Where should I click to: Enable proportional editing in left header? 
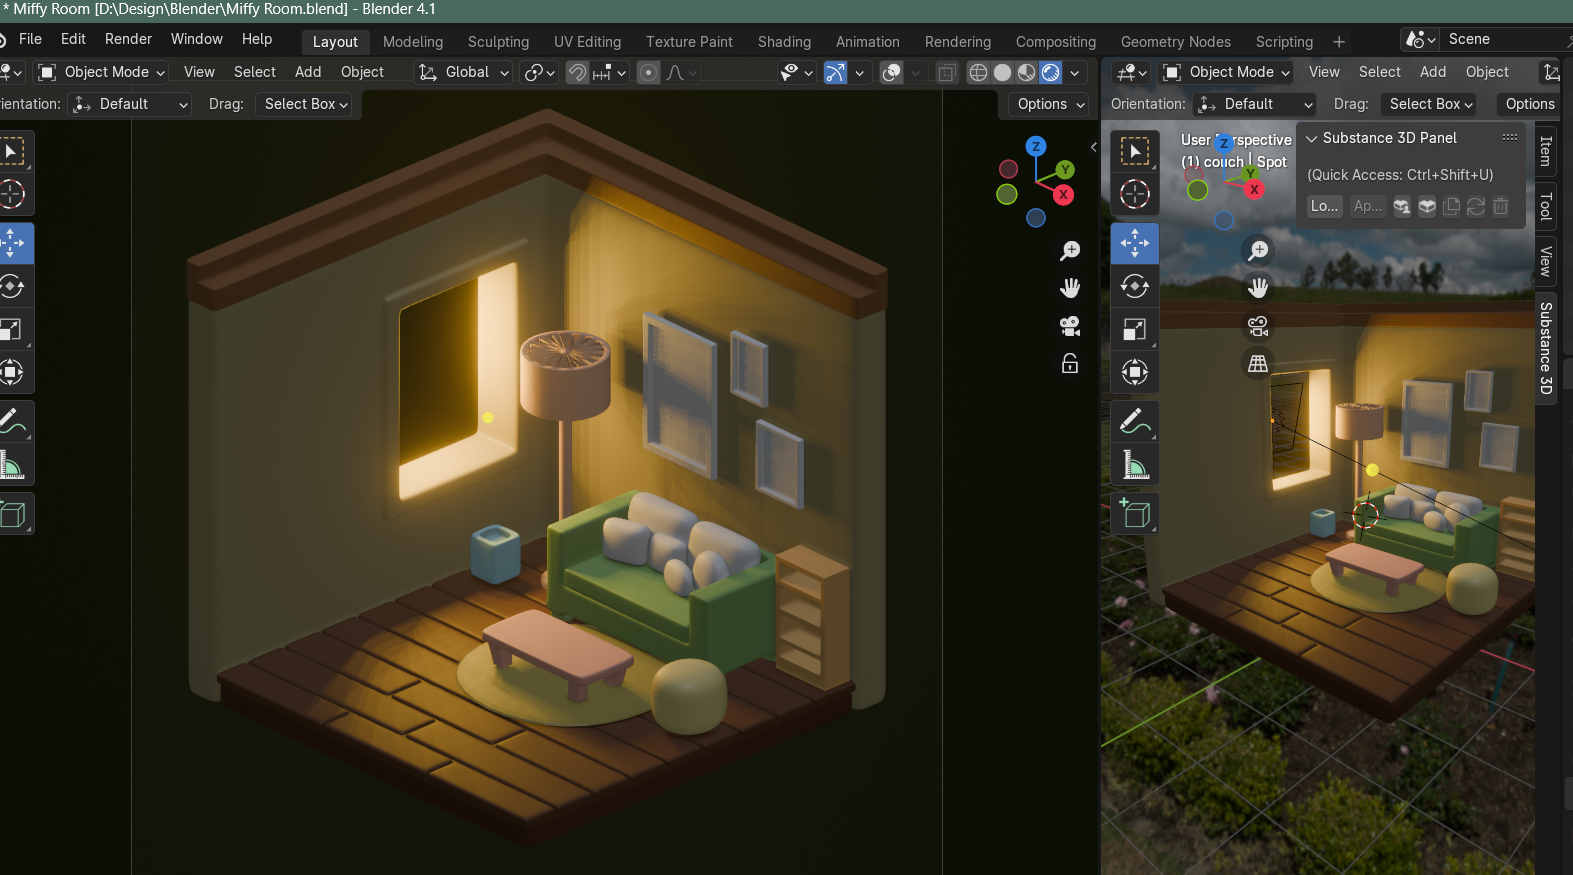648,72
